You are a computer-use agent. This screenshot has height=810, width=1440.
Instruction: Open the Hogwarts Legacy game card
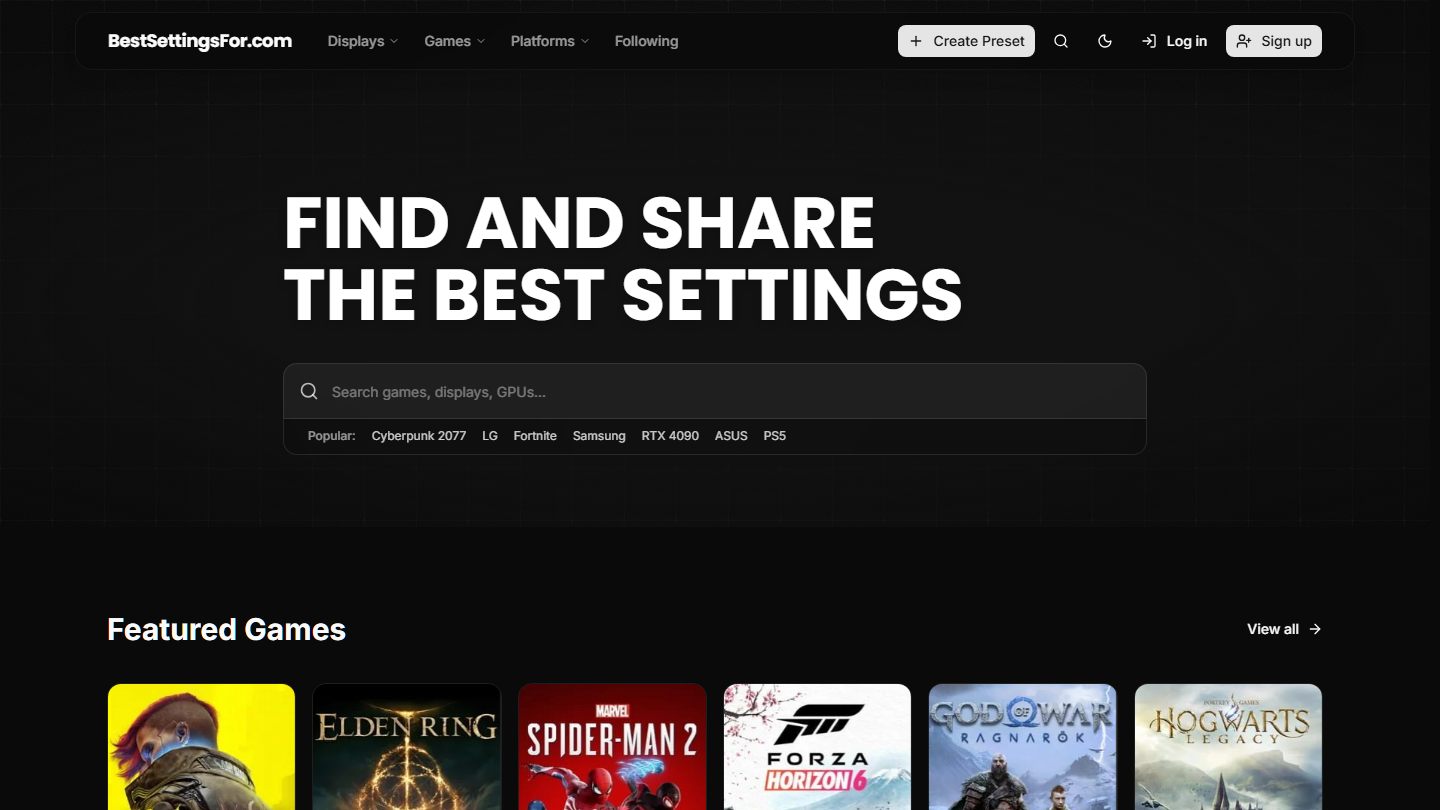[1228, 747]
